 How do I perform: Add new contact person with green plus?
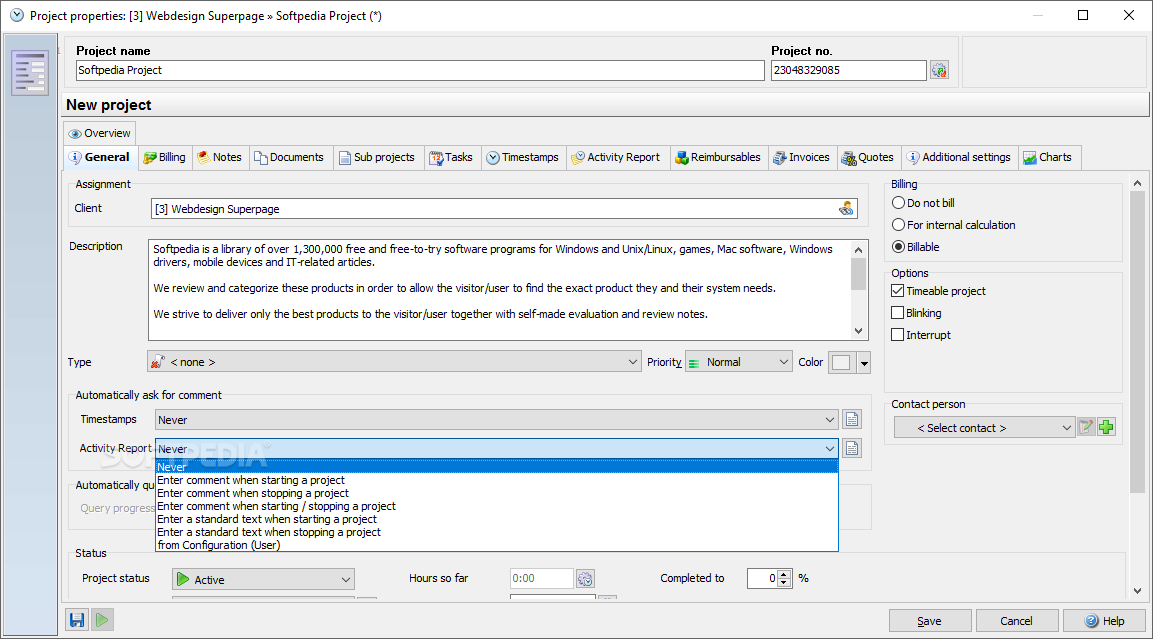click(x=1106, y=427)
